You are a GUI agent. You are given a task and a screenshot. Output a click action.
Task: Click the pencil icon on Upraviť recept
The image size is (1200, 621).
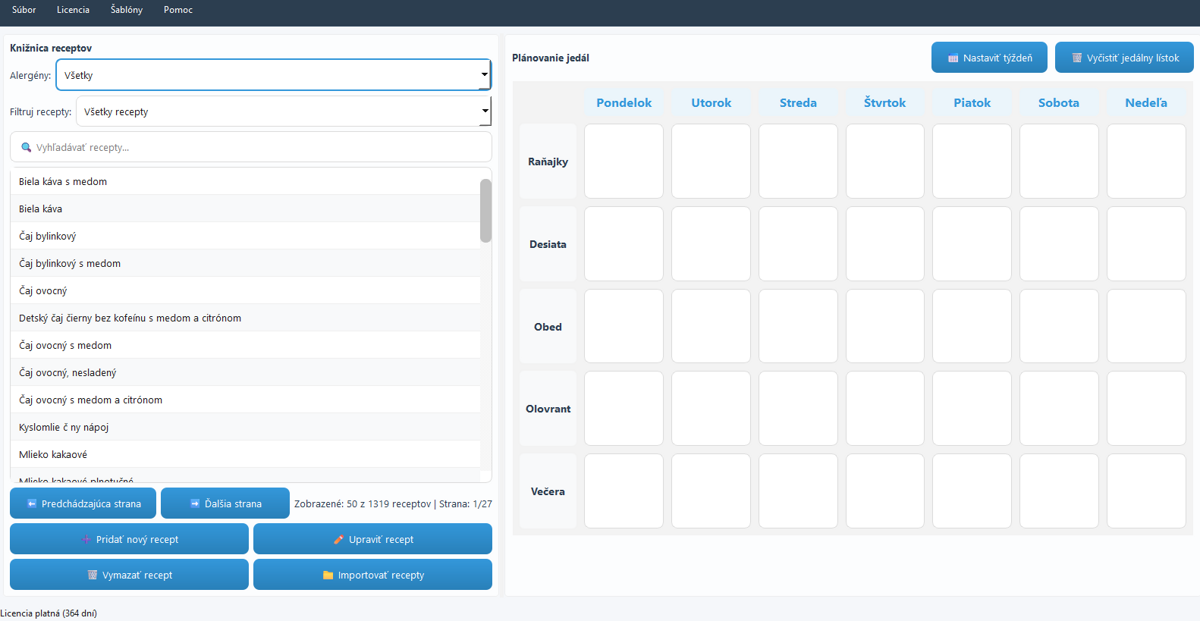[x=338, y=540]
